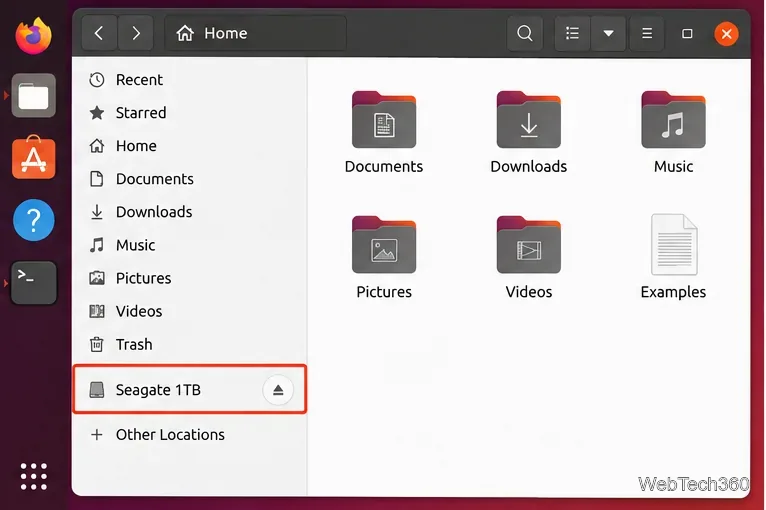Select Videos in the sidebar
The image size is (766, 510).
tap(190, 312)
